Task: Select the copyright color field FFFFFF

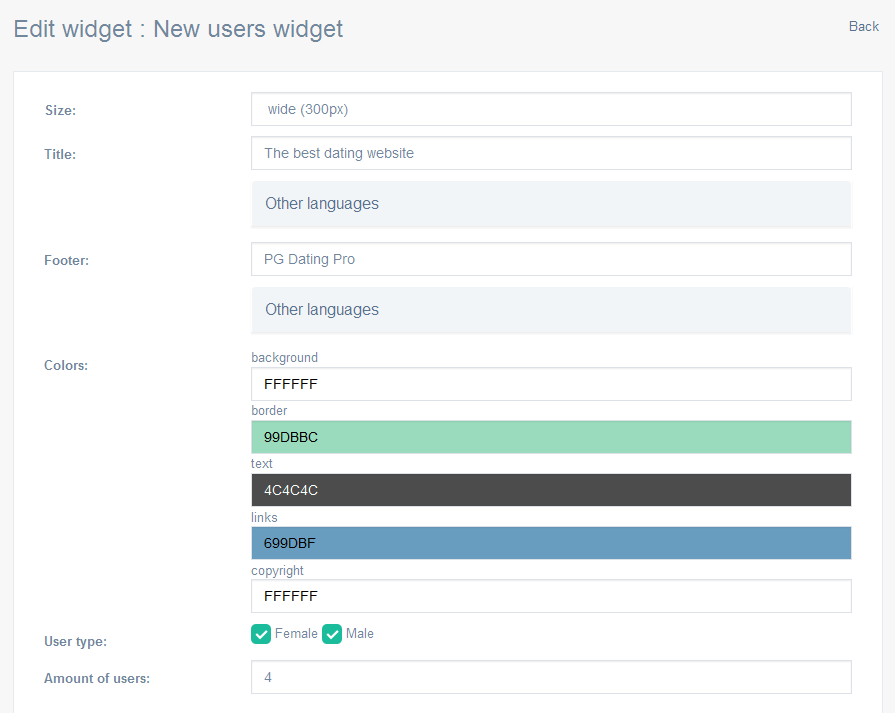Action: [x=551, y=596]
